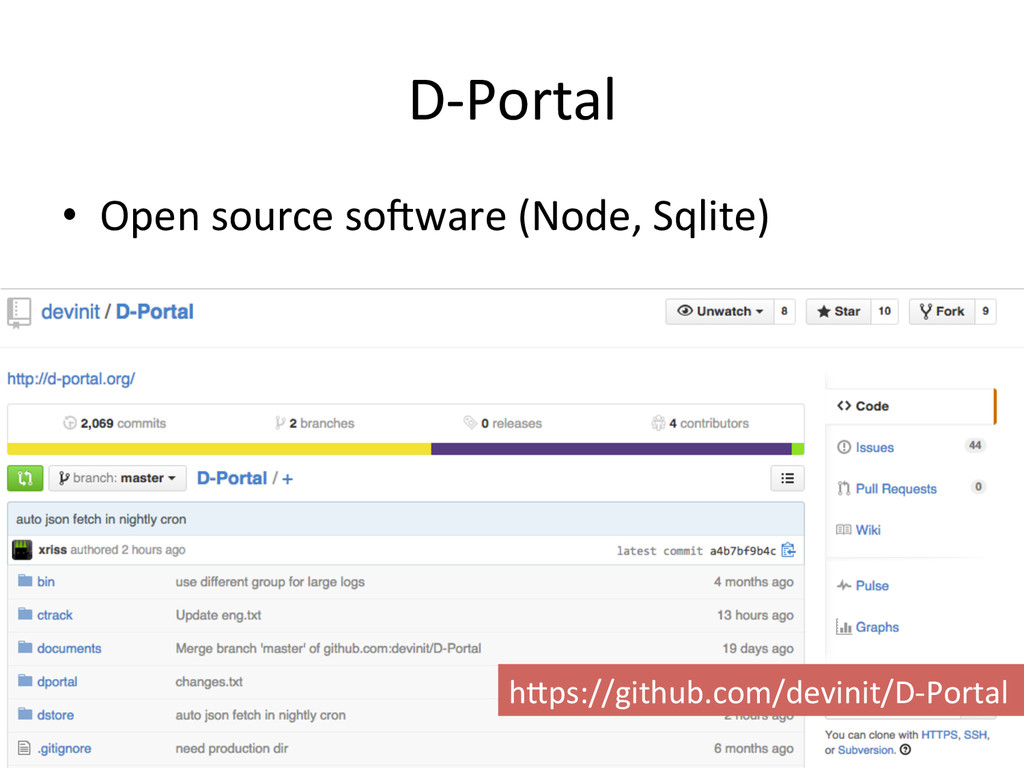Open the .gitignore file
Viewport: 1024px width, 768px height.
coord(64,748)
